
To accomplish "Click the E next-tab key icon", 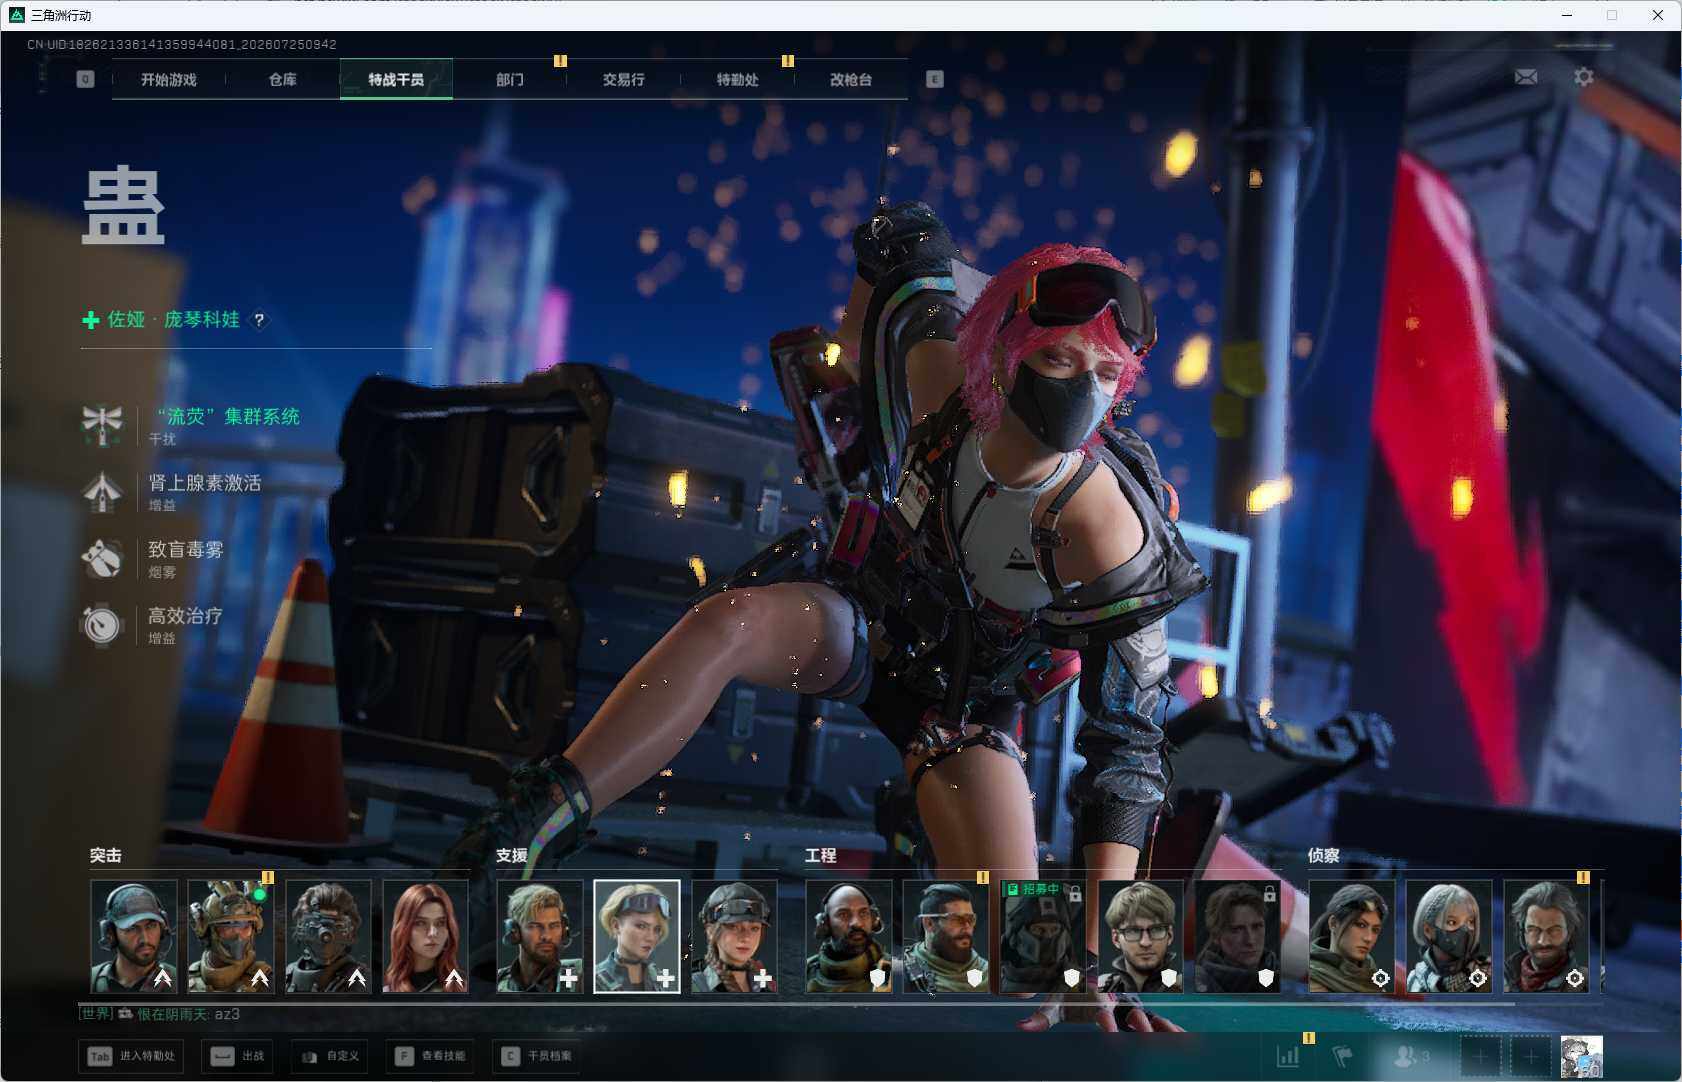I will coord(935,79).
